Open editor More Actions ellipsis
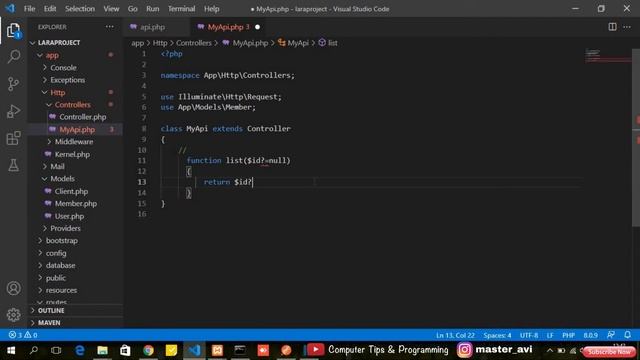 click(627, 27)
